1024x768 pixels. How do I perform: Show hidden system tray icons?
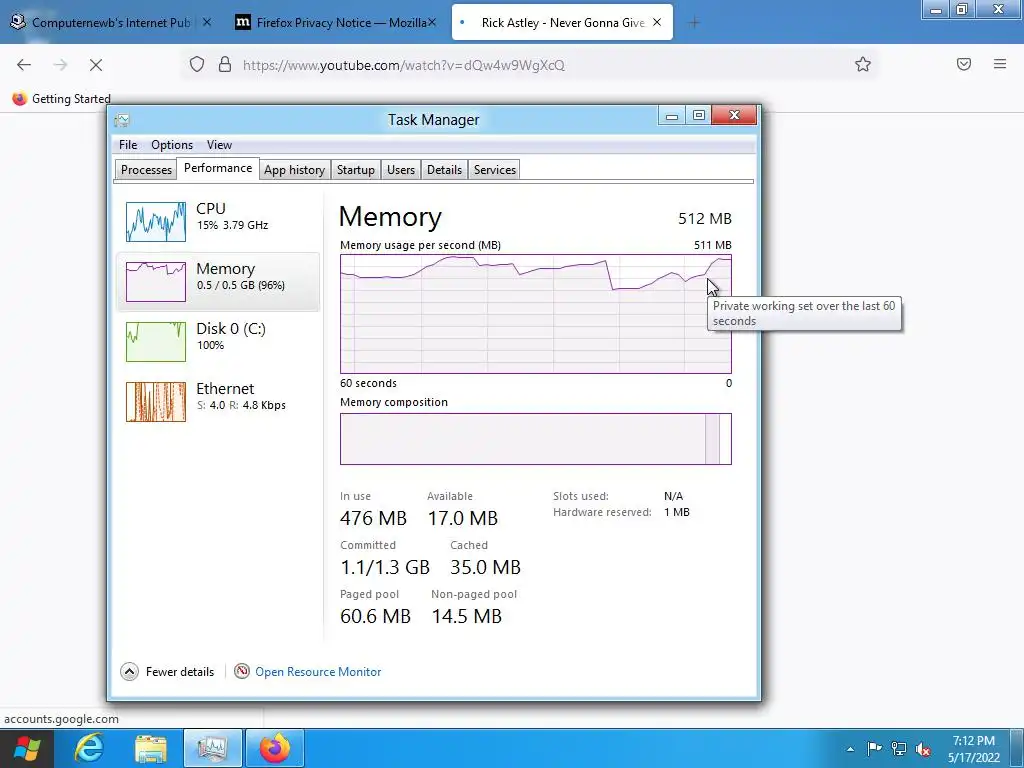pos(850,749)
